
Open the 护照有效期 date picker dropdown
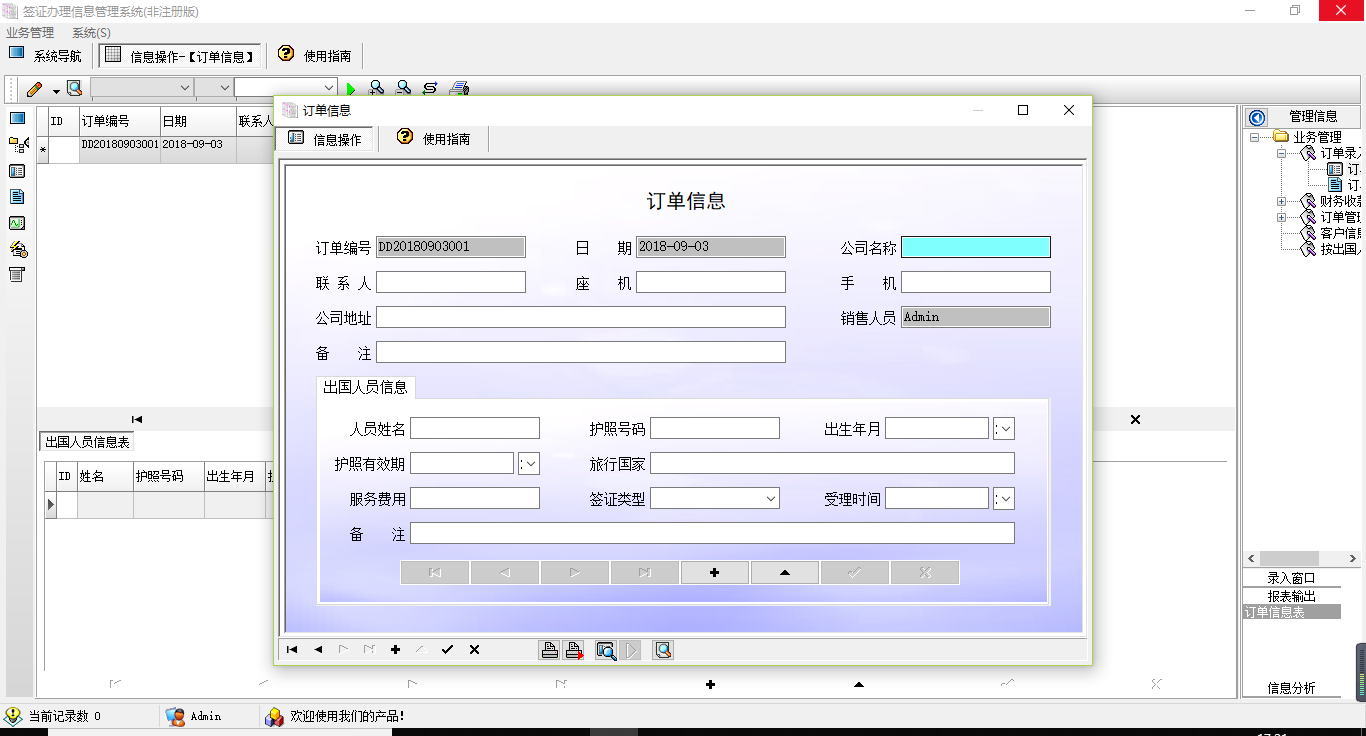coord(529,464)
